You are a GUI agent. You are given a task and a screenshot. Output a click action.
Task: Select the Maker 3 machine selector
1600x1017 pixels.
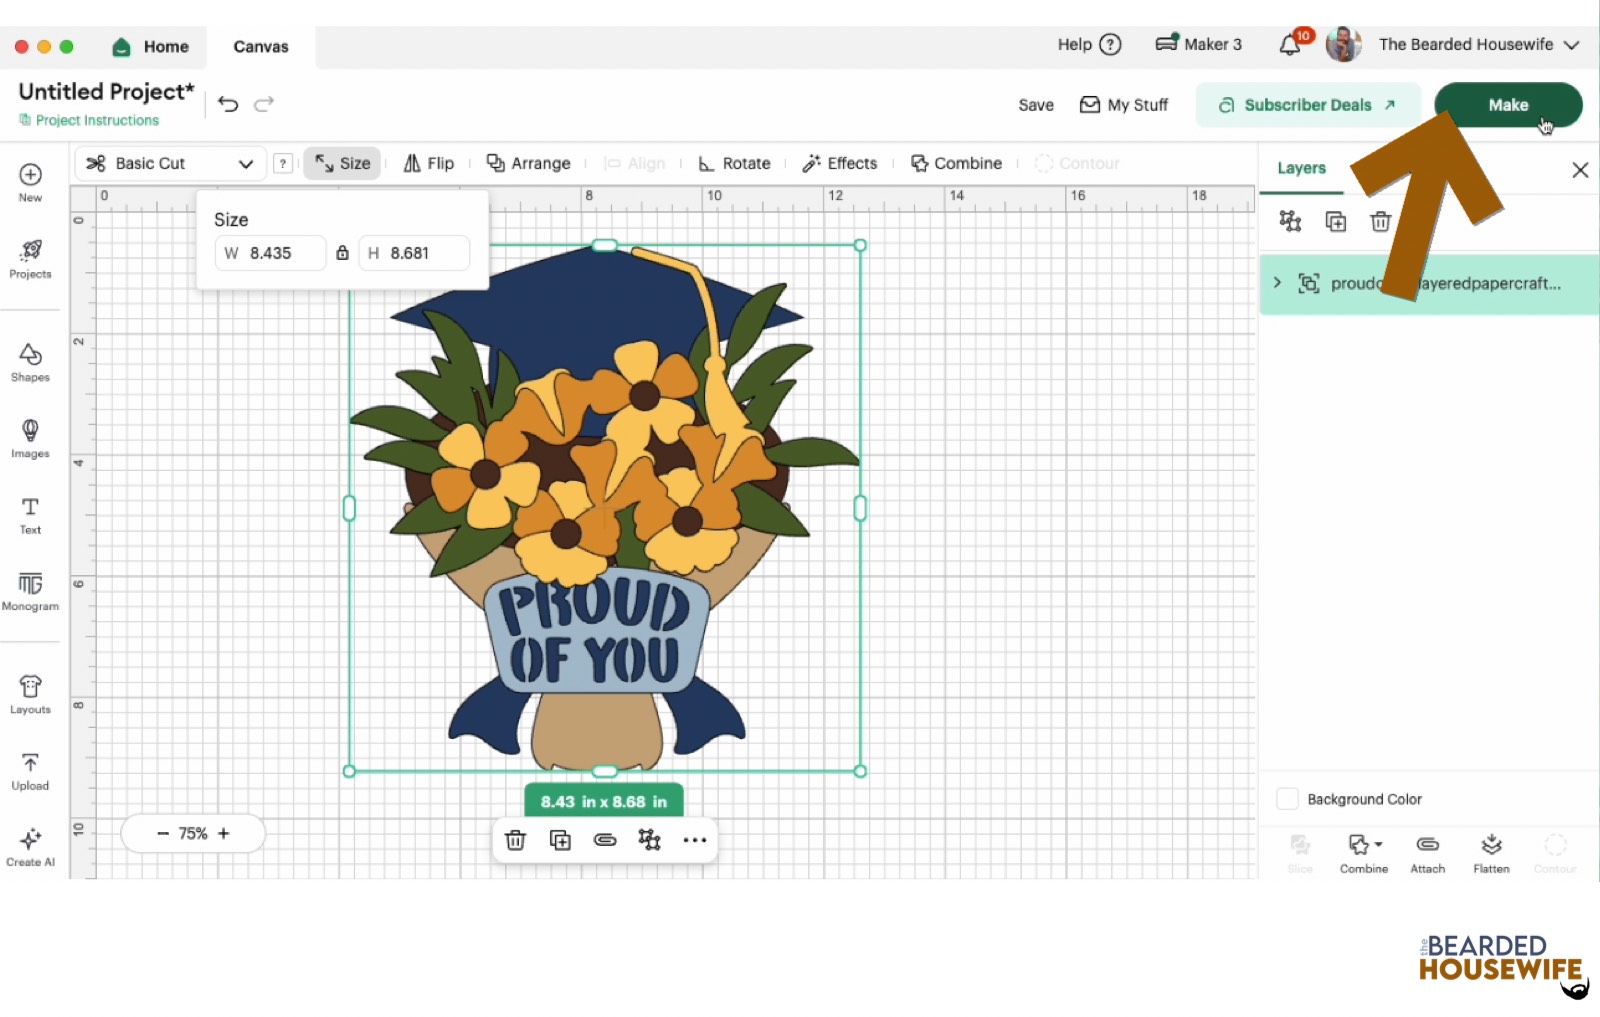[1199, 44]
